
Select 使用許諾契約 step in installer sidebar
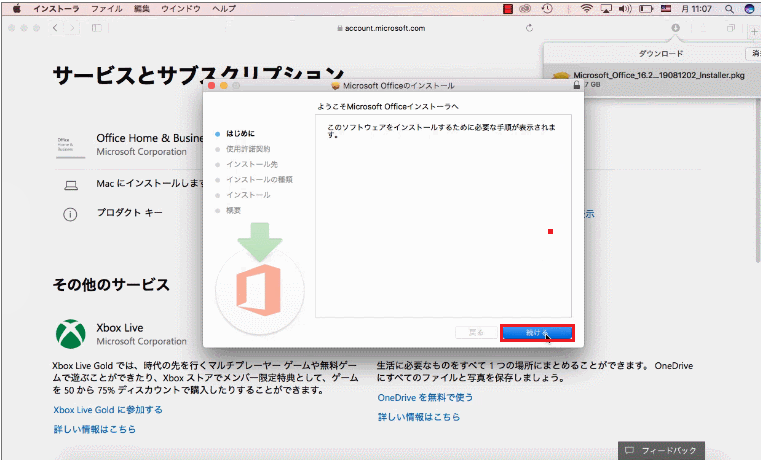248,149
